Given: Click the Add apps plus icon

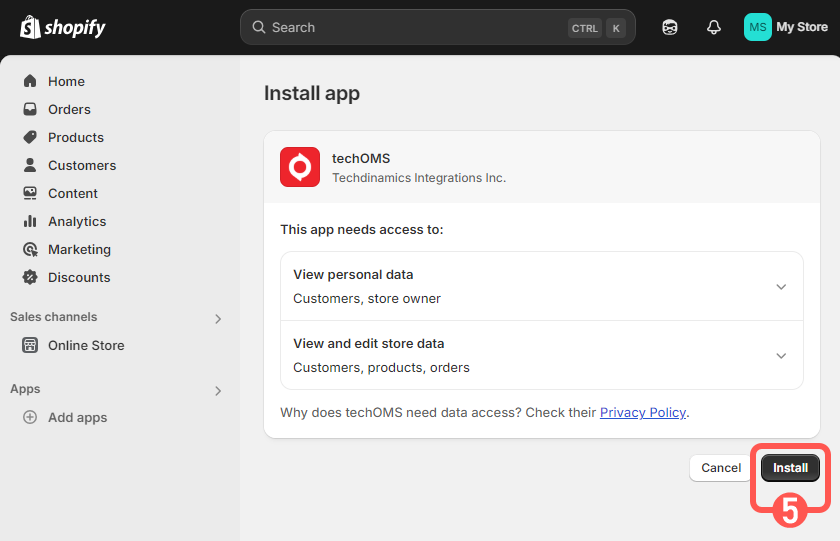Looking at the screenshot, I should click(x=30, y=417).
